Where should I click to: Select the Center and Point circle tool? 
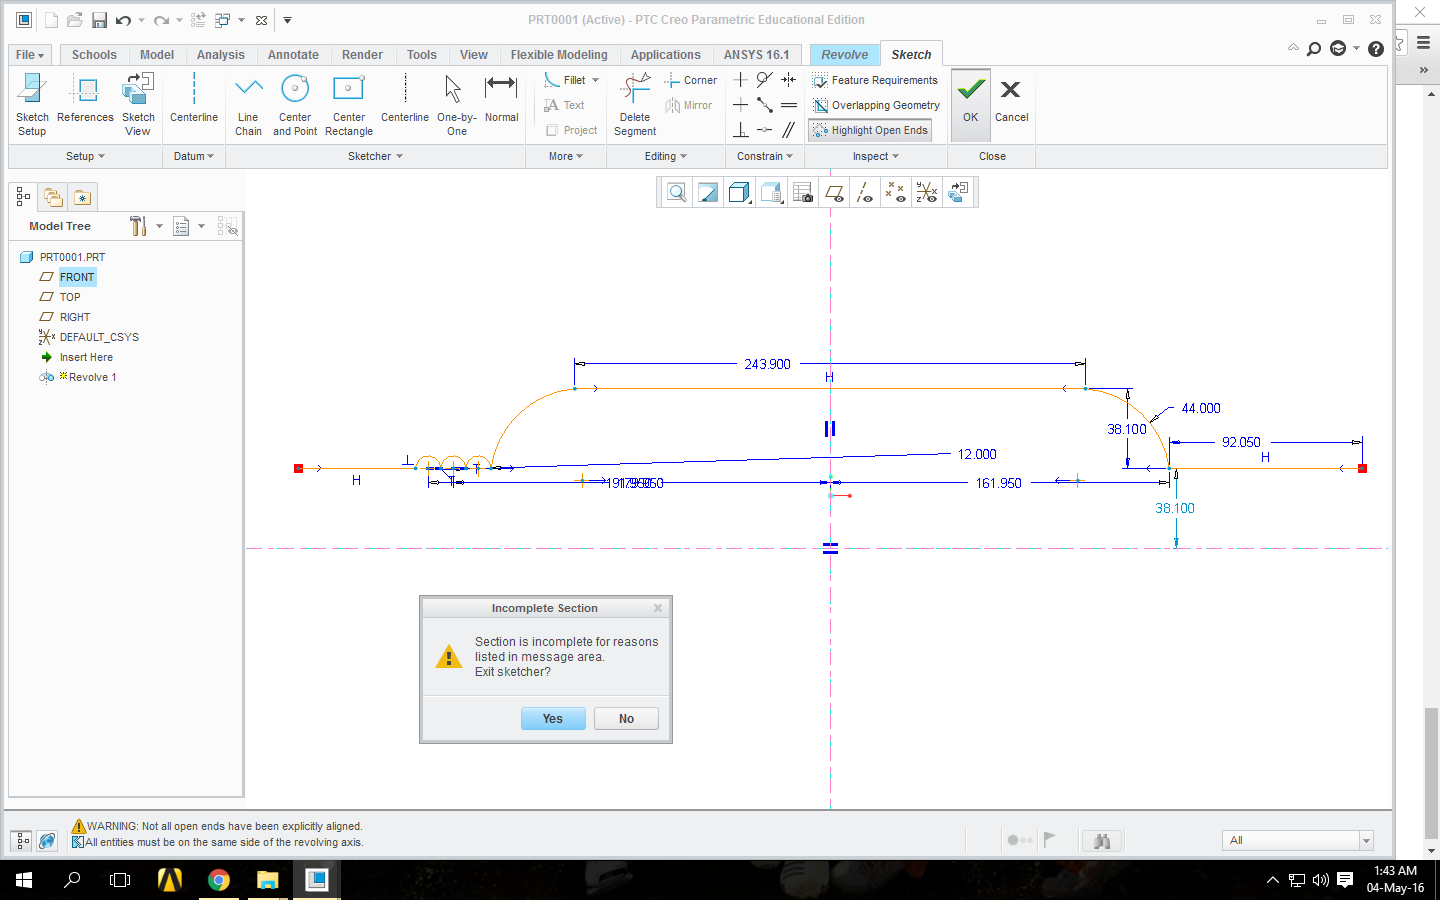[295, 104]
